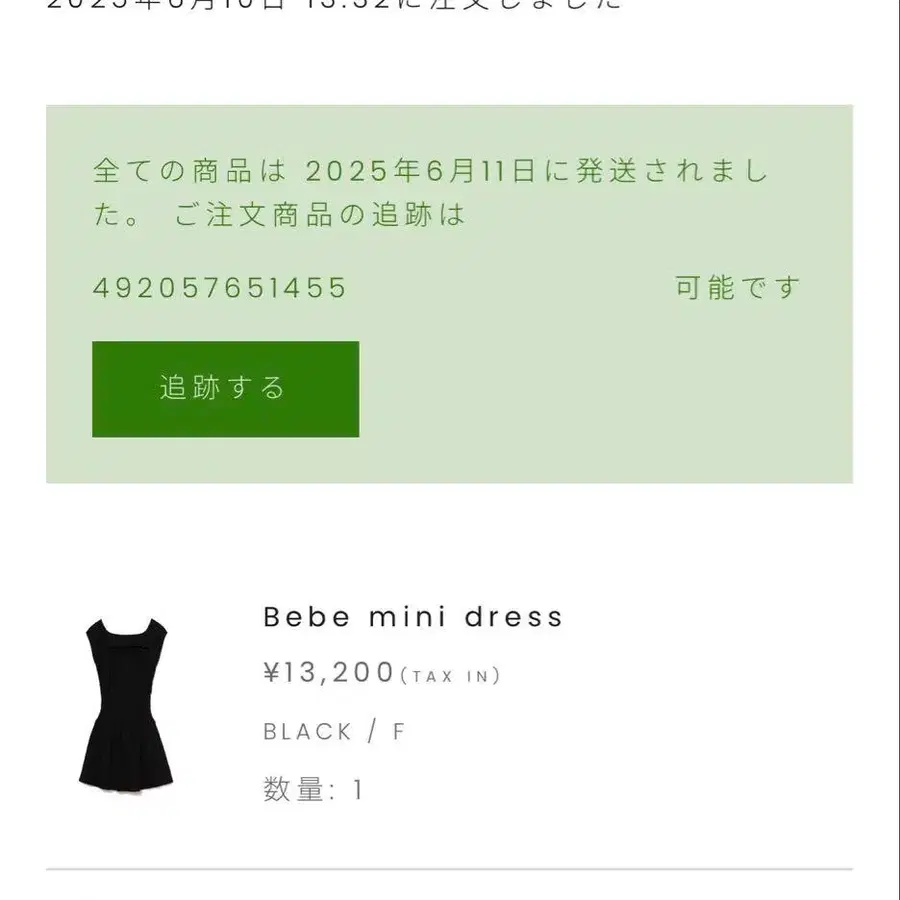The image size is (900, 900).
Task: Click the size F label
Action: (x=399, y=732)
